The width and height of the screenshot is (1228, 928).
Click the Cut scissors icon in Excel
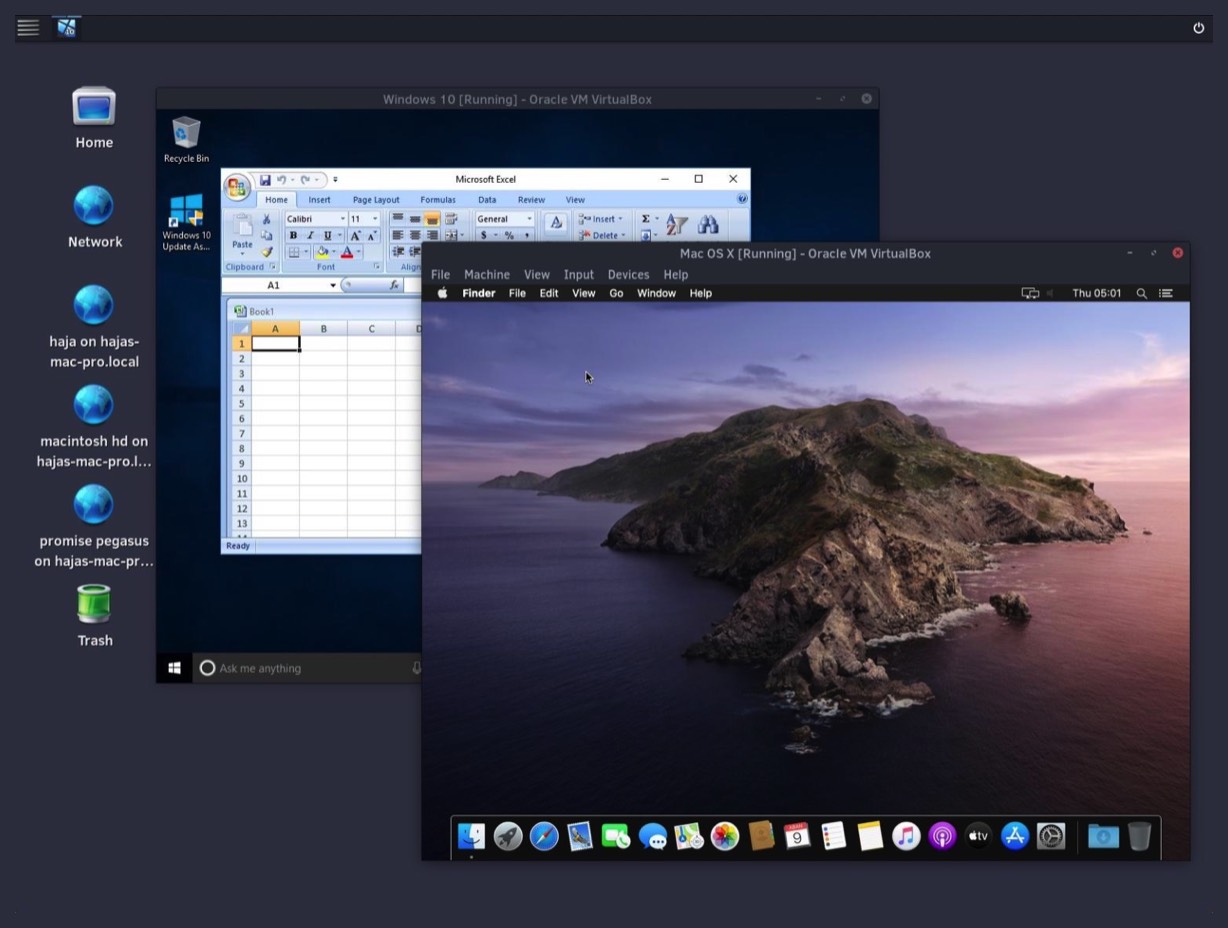(266, 219)
